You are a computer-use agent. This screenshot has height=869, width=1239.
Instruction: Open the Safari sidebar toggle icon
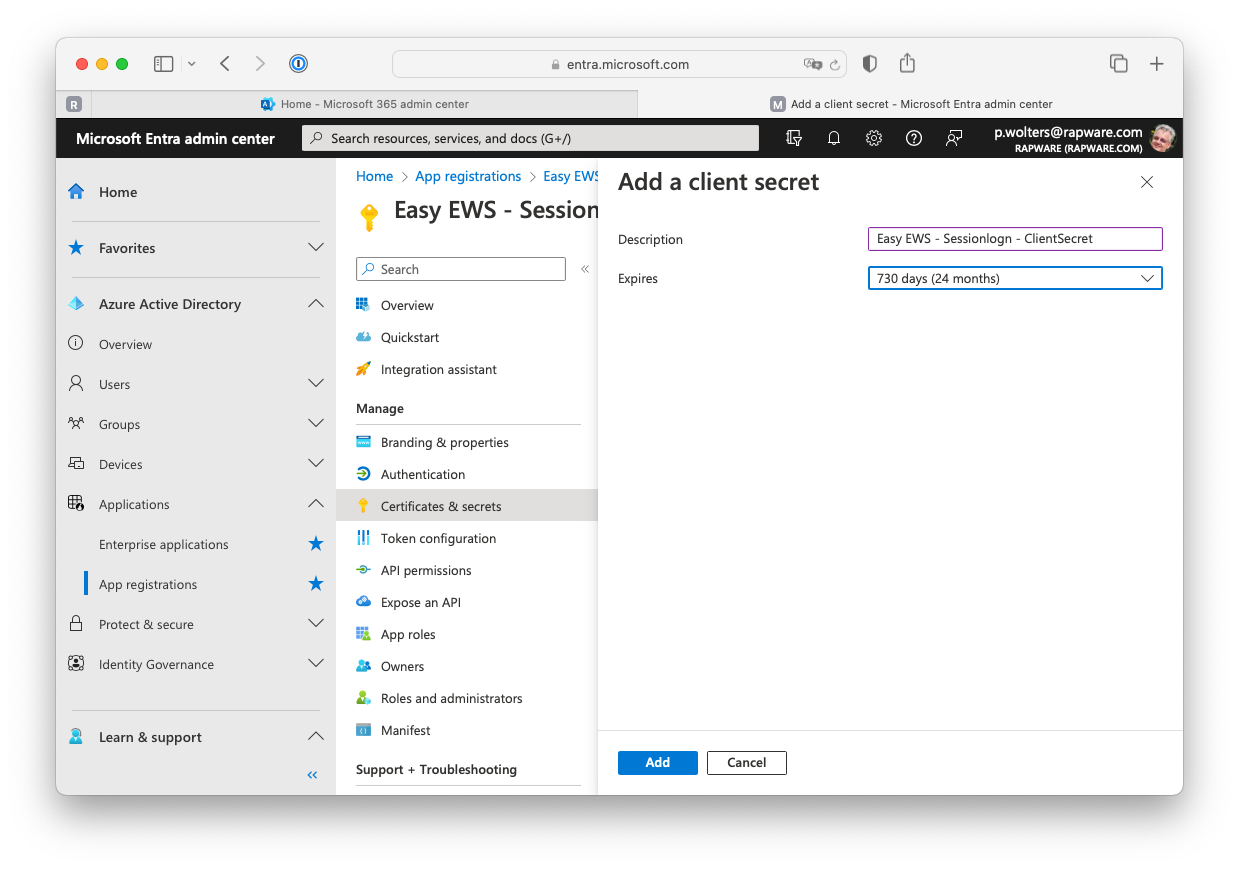click(x=163, y=64)
